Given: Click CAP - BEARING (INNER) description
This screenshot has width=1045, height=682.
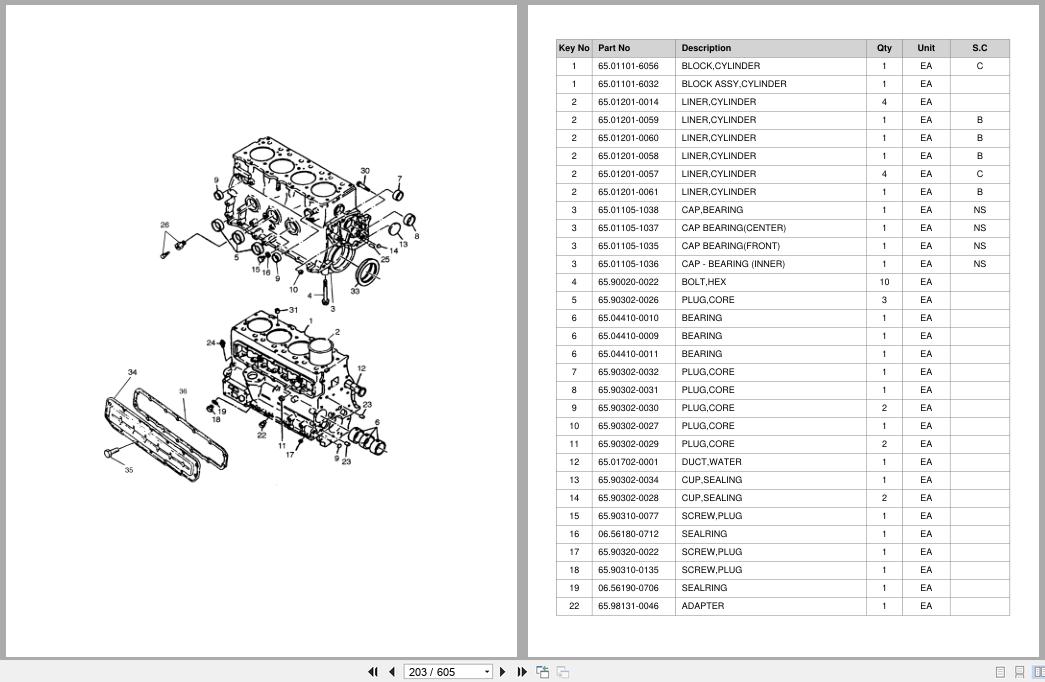Looking at the screenshot, I should 733,264.
